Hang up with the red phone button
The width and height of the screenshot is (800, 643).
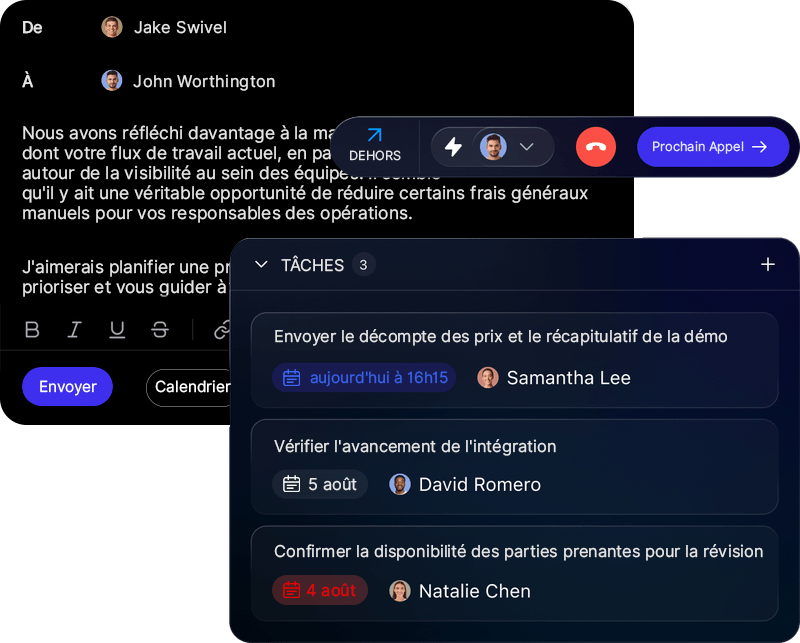(595, 147)
